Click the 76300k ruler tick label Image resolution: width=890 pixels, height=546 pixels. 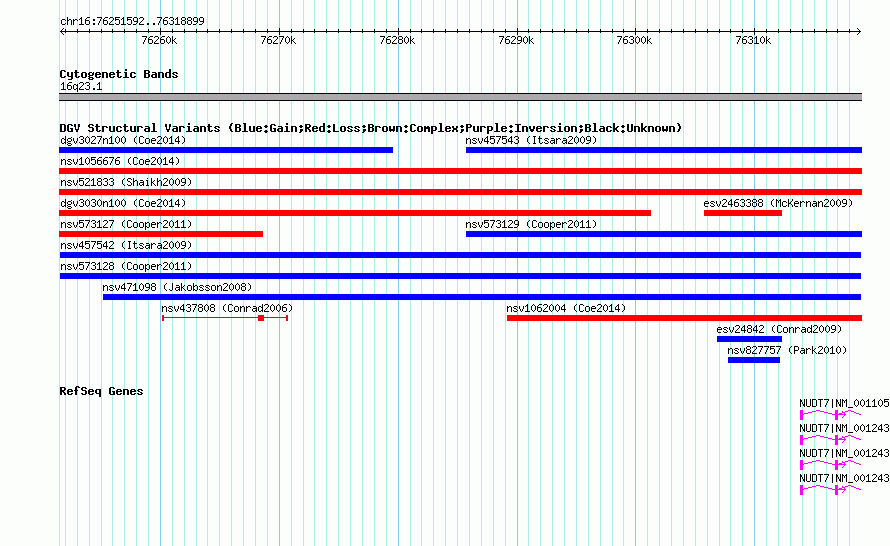pos(635,40)
